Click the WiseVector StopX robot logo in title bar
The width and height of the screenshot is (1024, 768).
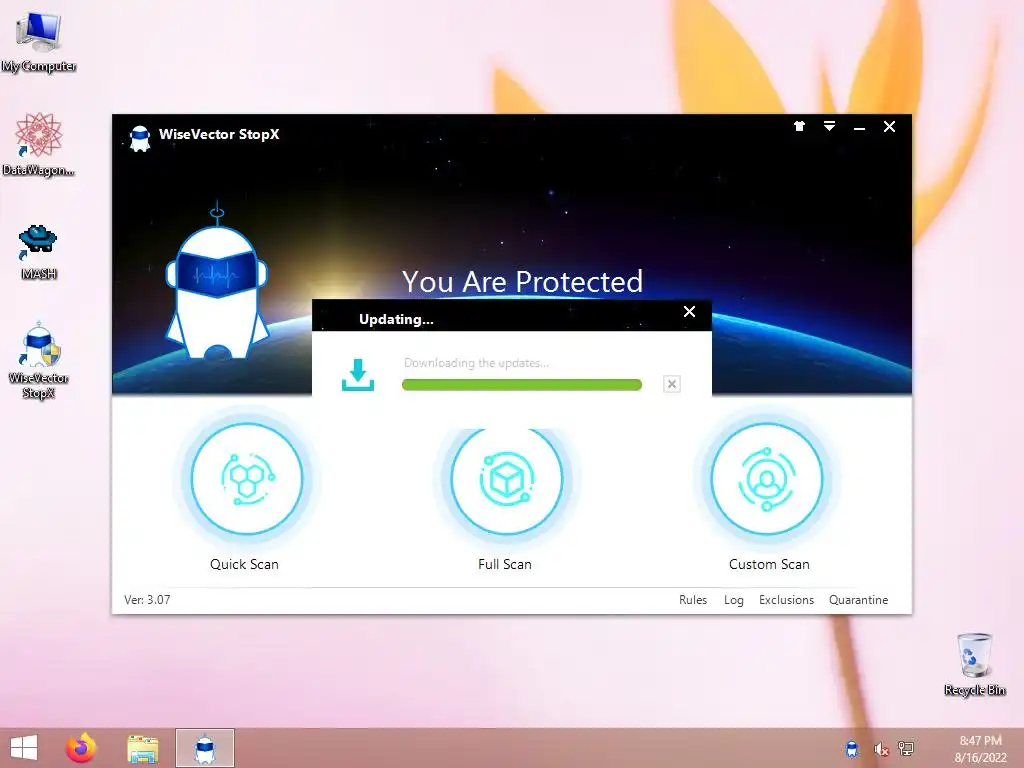tap(139, 137)
